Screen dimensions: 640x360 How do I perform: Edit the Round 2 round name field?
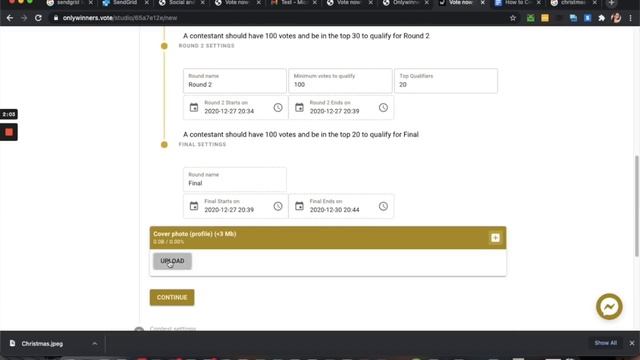(x=235, y=81)
